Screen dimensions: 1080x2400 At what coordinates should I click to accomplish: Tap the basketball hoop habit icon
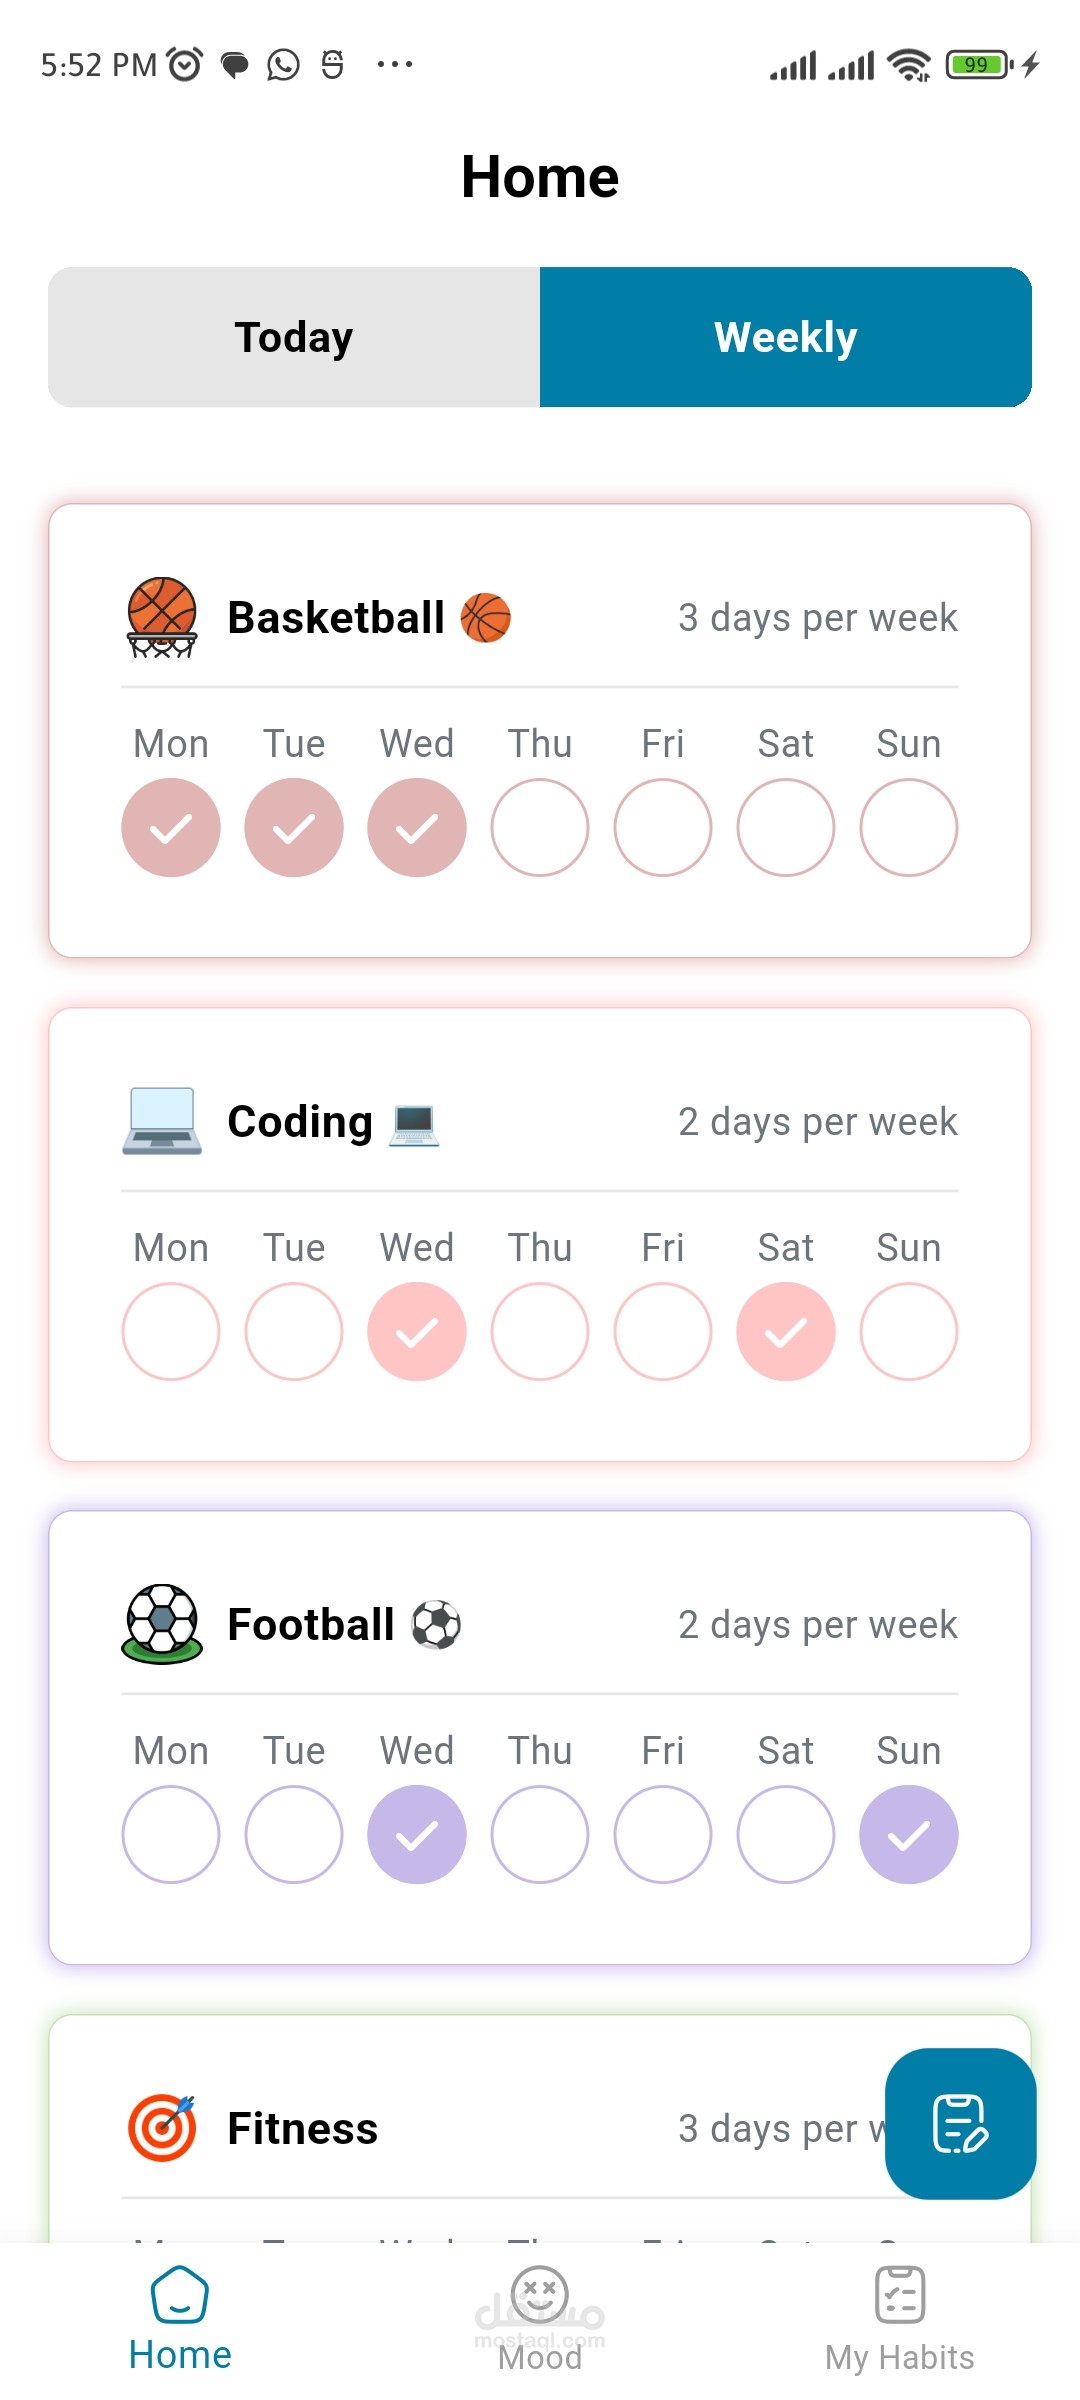click(x=162, y=617)
